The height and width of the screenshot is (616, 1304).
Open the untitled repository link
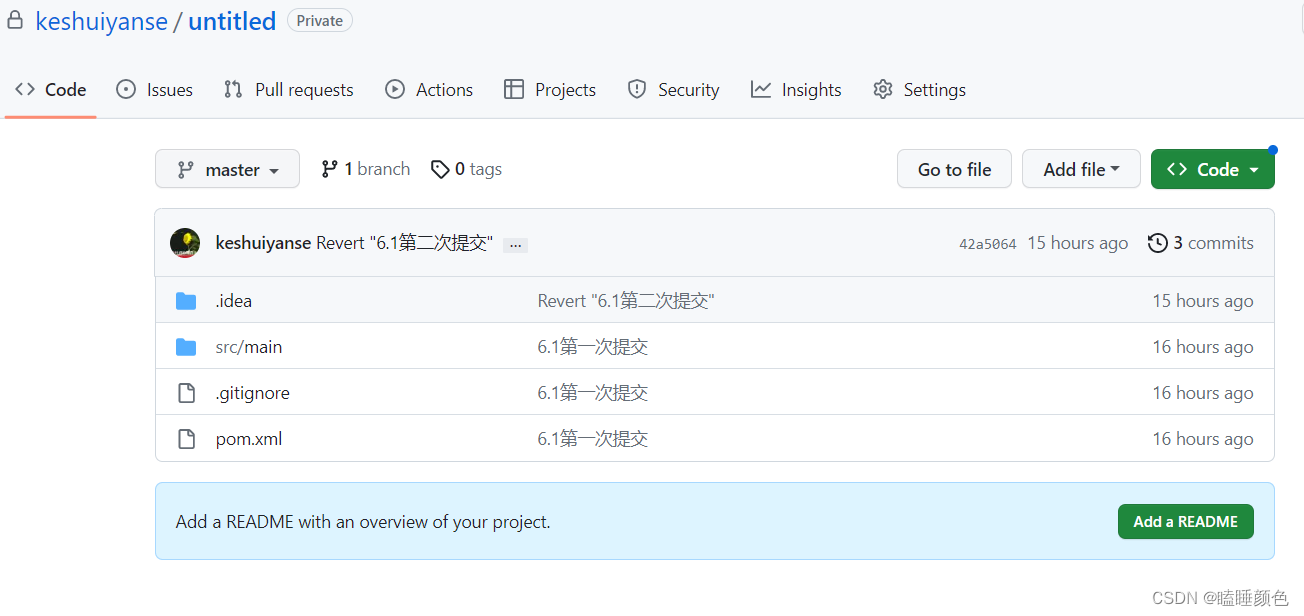232,21
